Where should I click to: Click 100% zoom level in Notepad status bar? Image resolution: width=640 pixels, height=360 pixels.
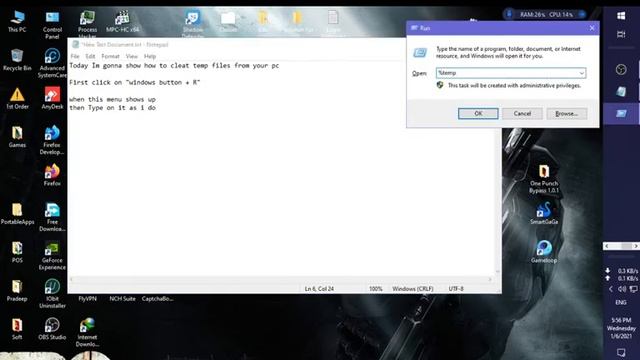point(376,289)
